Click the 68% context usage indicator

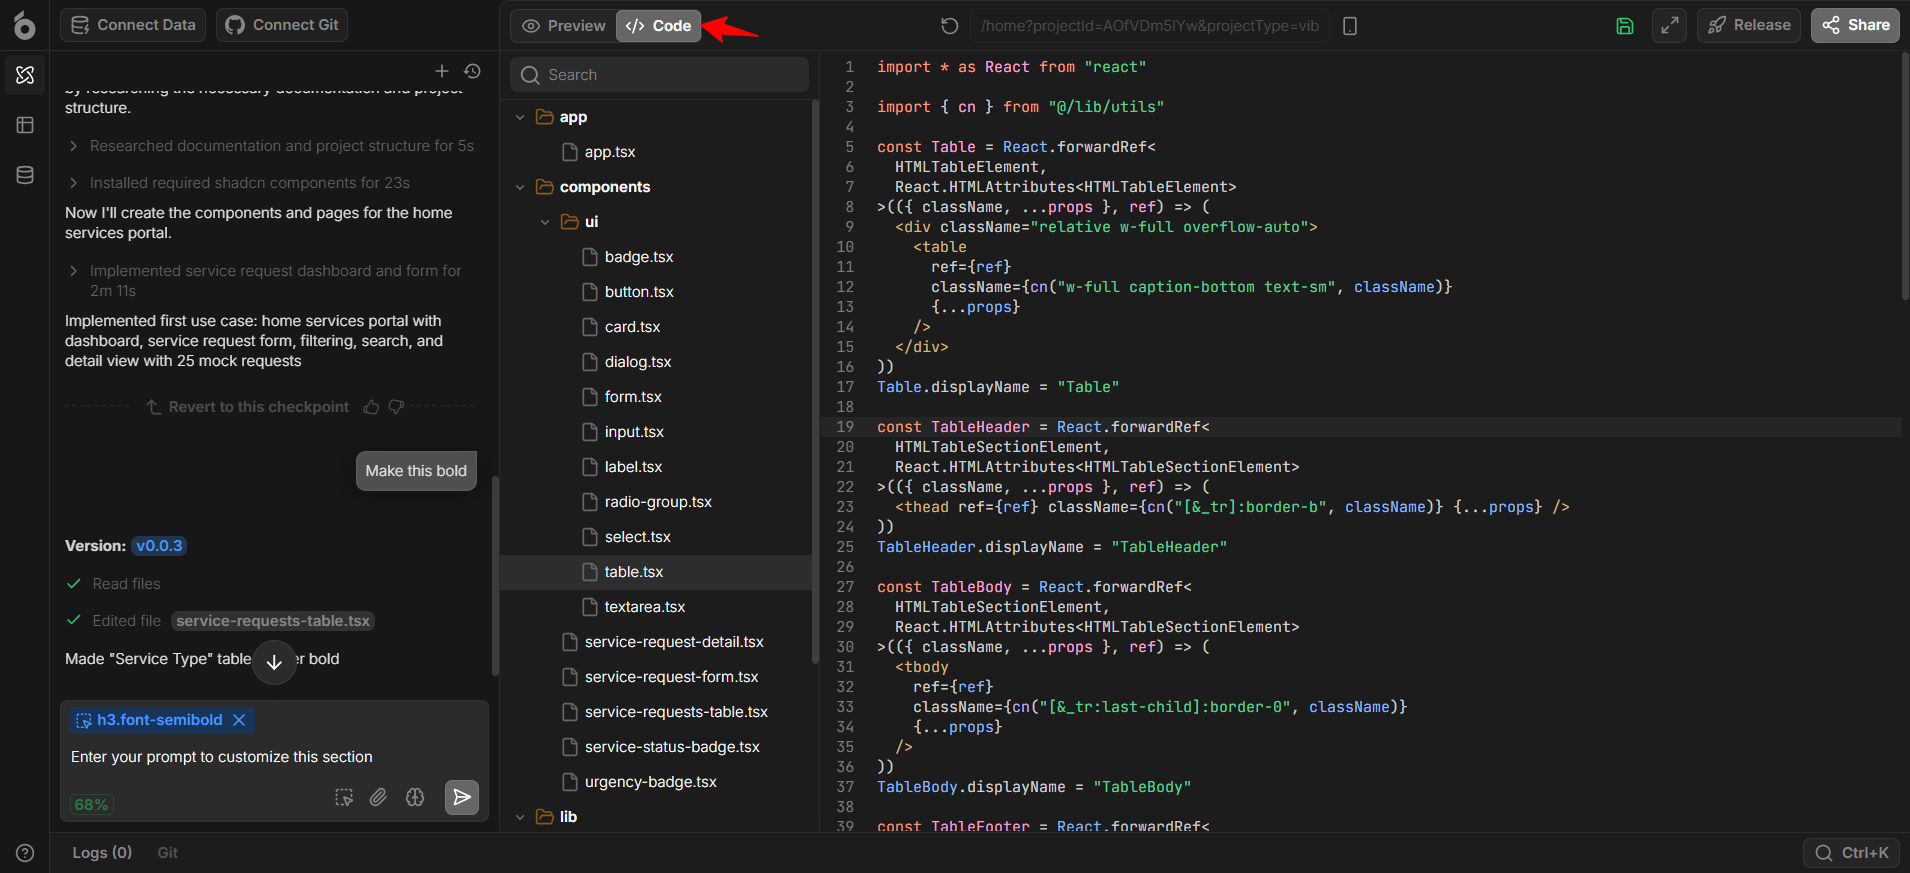coord(91,805)
